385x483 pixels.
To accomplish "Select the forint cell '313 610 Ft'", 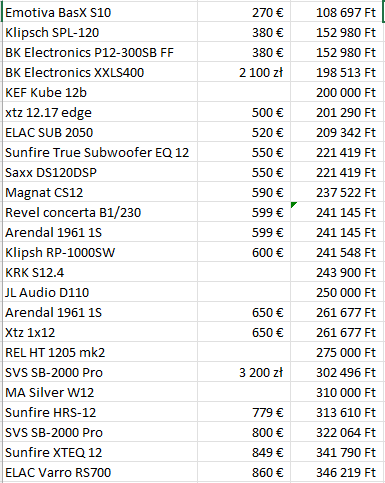I will [337, 412].
